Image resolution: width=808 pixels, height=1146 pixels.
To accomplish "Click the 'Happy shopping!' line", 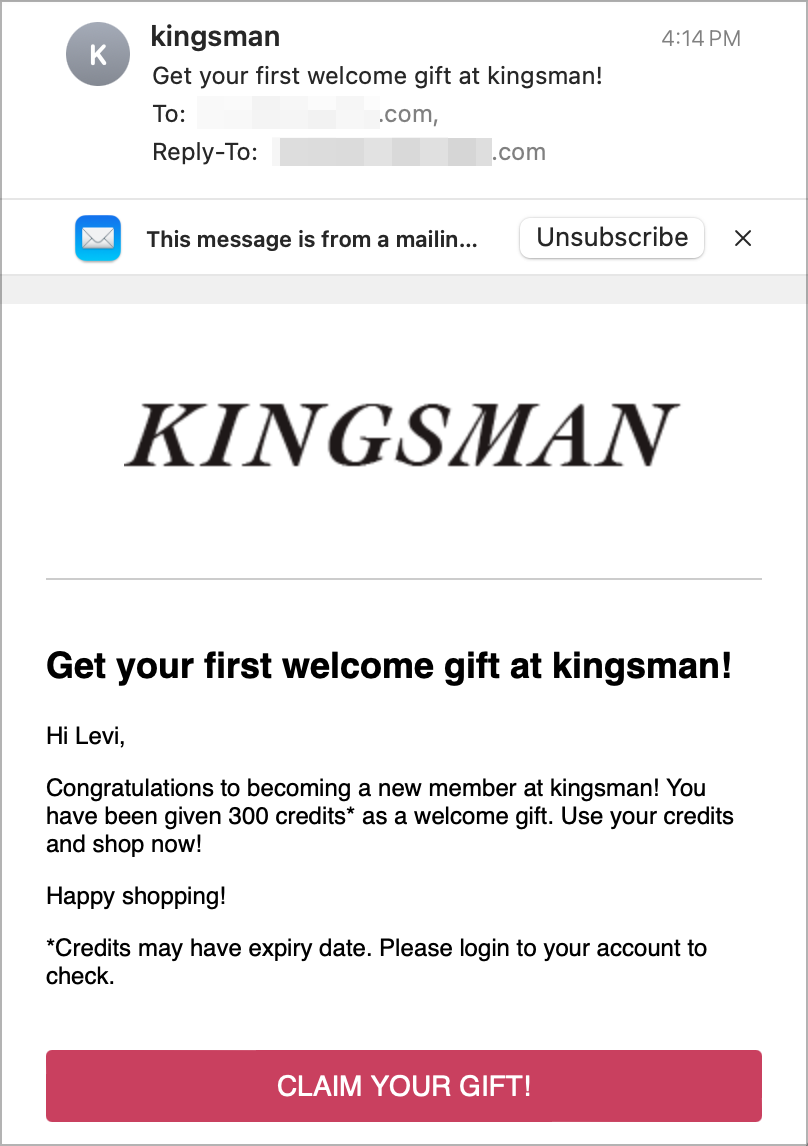I will click(136, 896).
